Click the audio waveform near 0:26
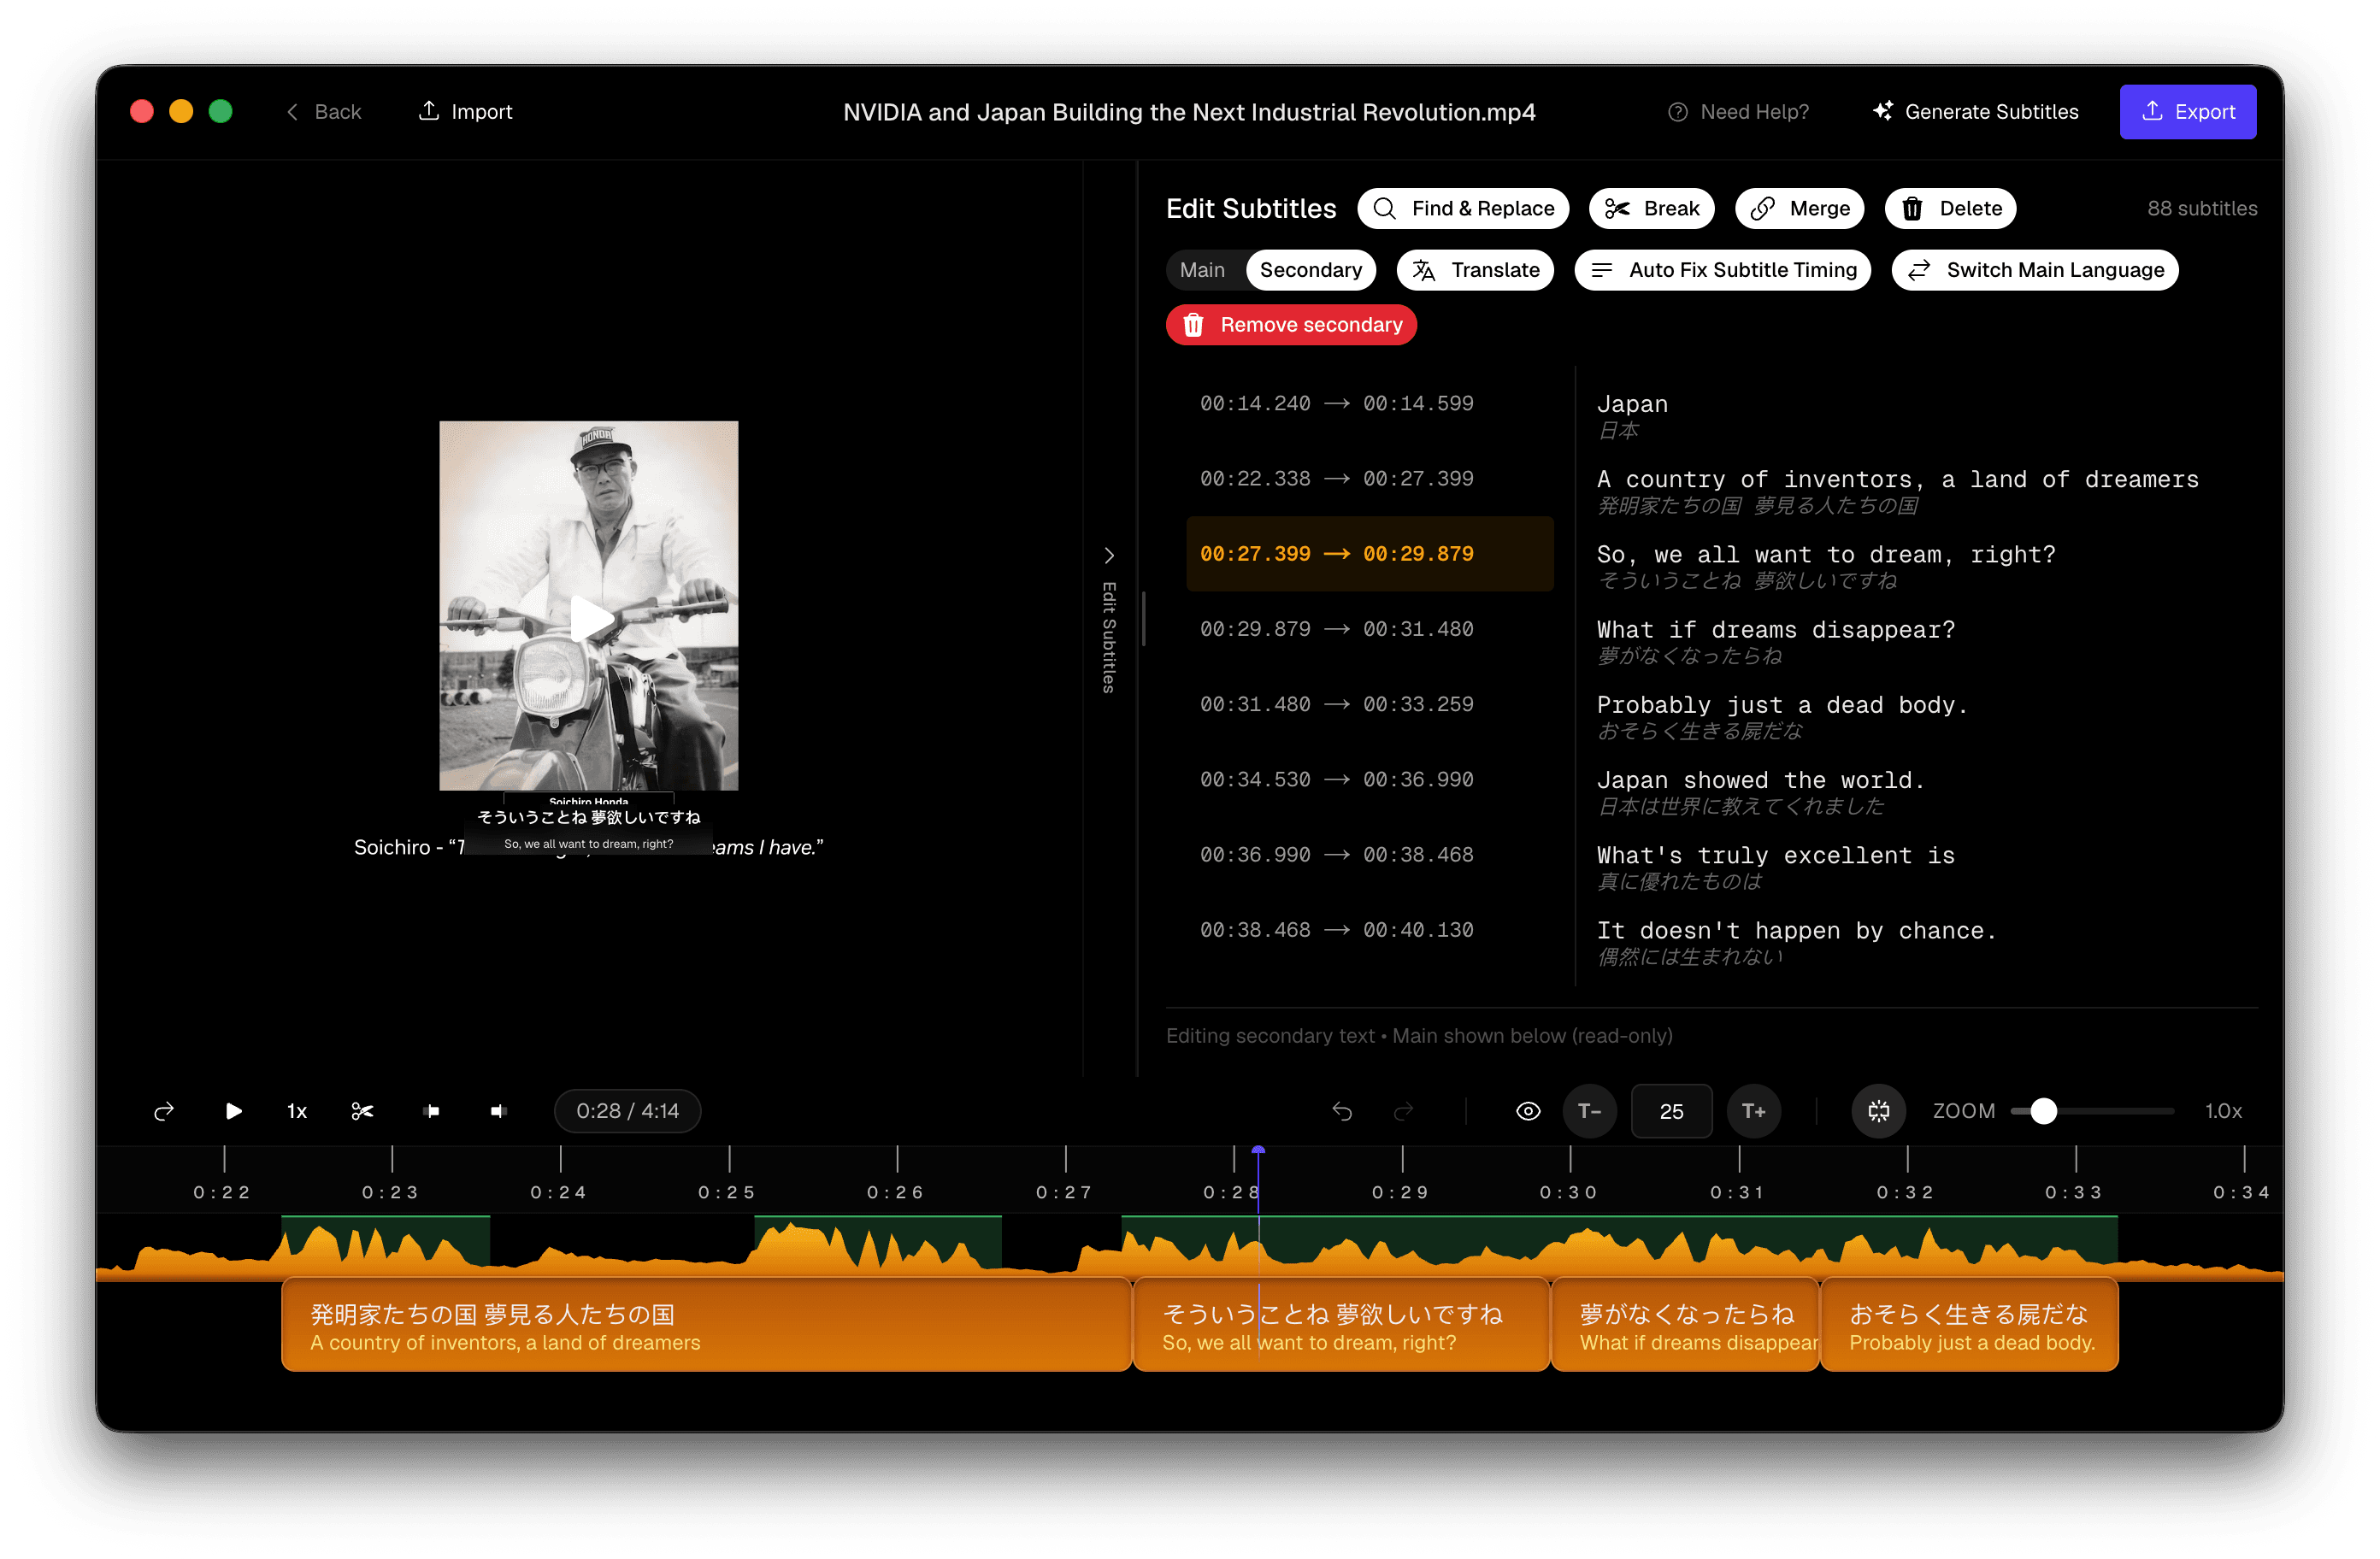Image resolution: width=2380 pixels, height=1559 pixels. [897, 1248]
